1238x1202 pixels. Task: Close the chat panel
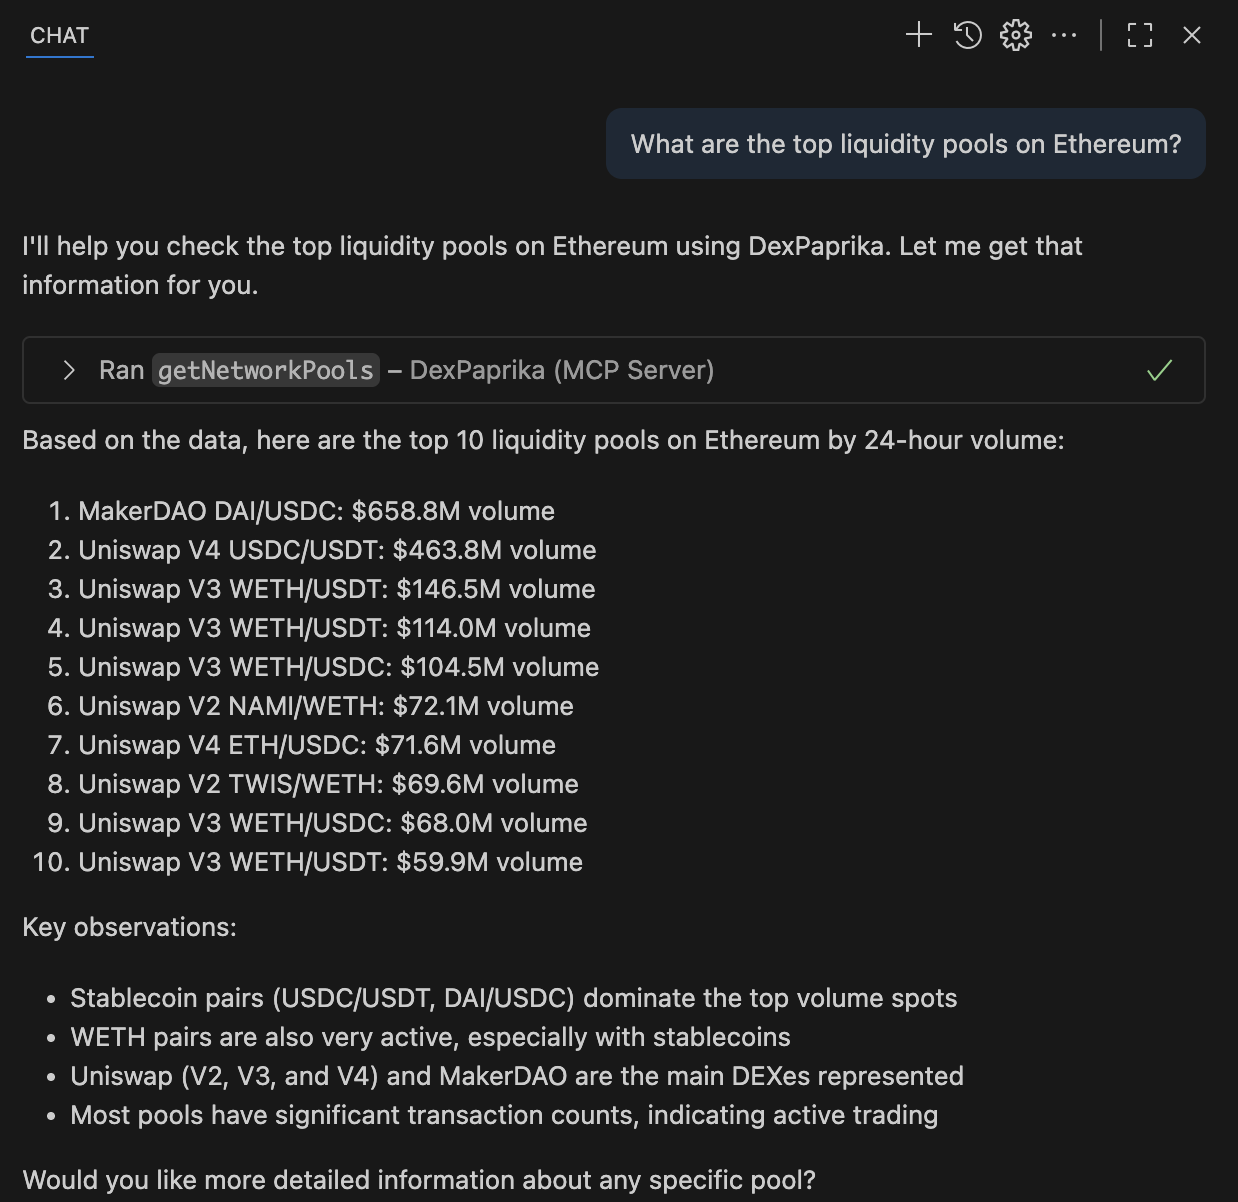[x=1191, y=34]
